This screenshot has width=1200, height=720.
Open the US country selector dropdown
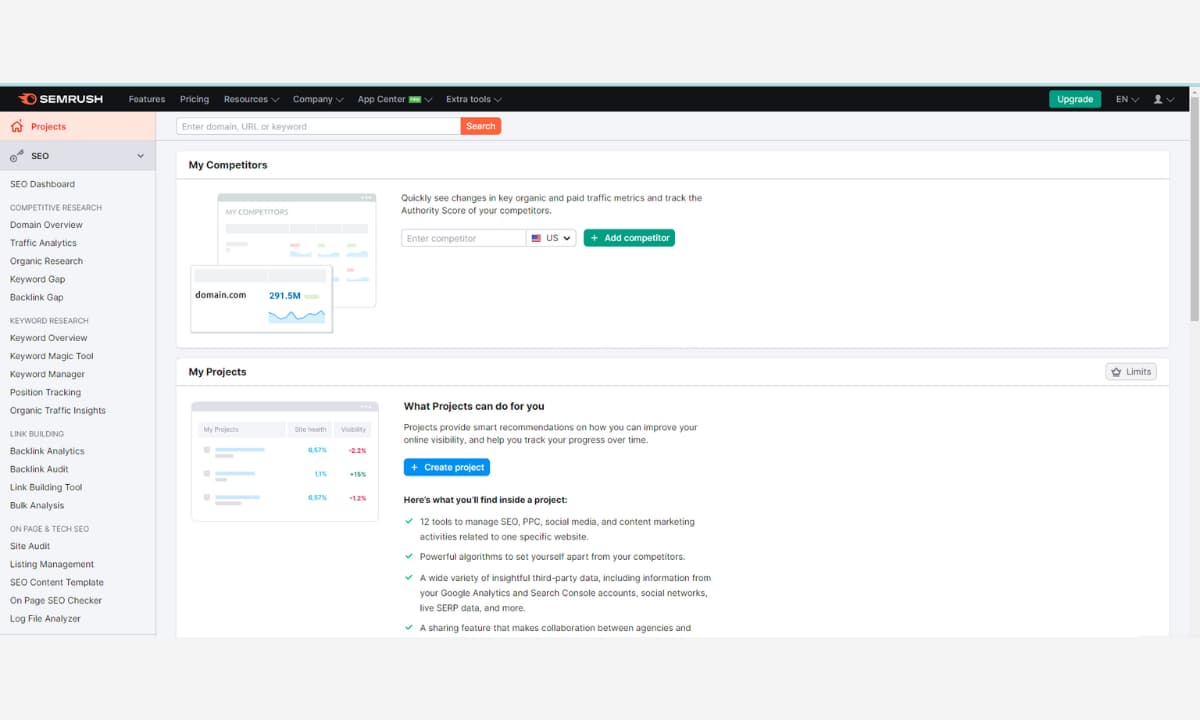coord(551,238)
